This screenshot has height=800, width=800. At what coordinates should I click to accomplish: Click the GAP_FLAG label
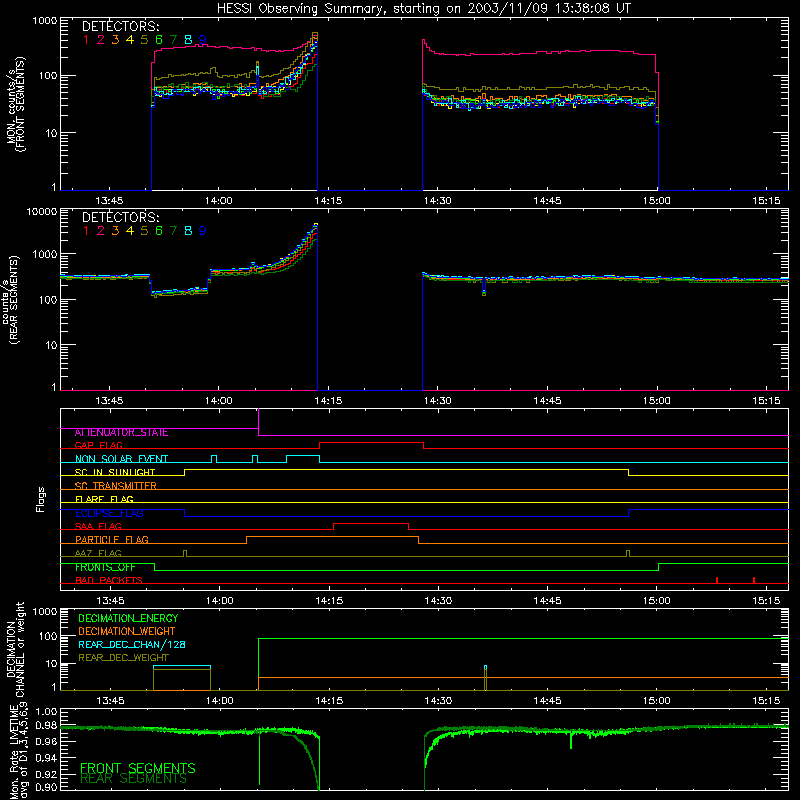[98, 445]
